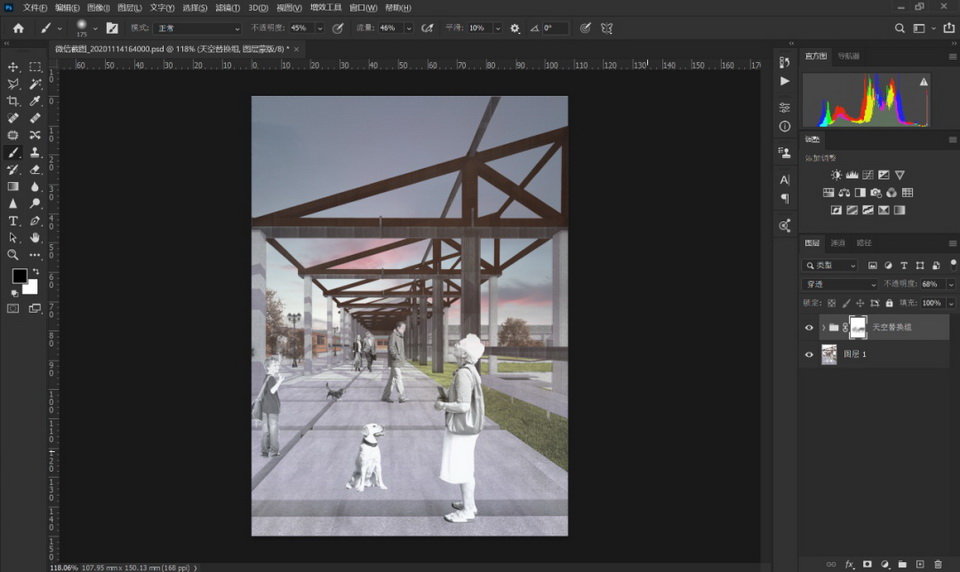Click the foreground color swatch
Viewport: 960px width, 572px height.
tap(19, 276)
